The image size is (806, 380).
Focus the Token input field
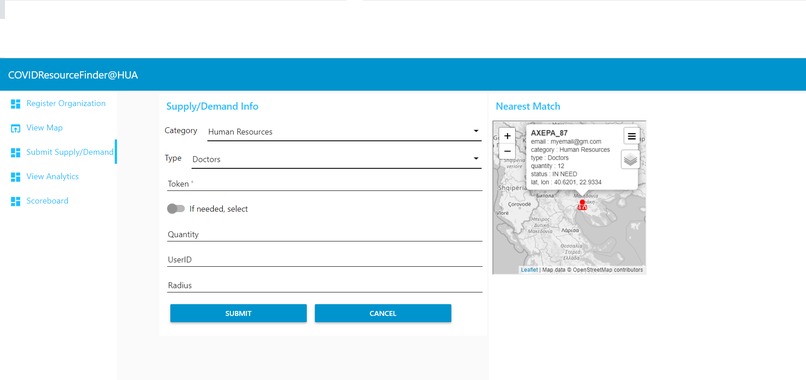(x=324, y=184)
